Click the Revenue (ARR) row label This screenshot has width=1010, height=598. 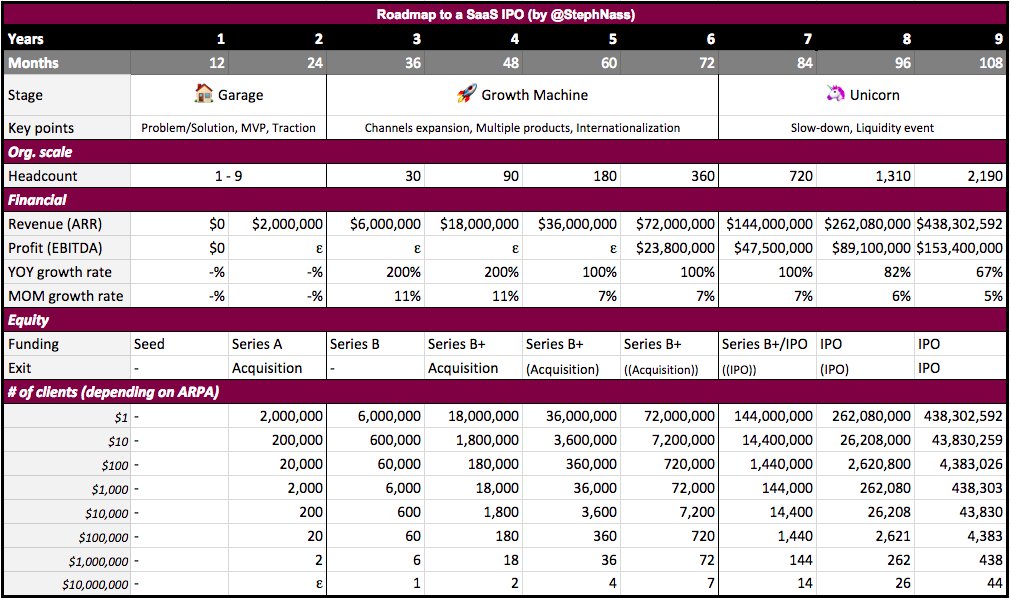(x=67, y=224)
